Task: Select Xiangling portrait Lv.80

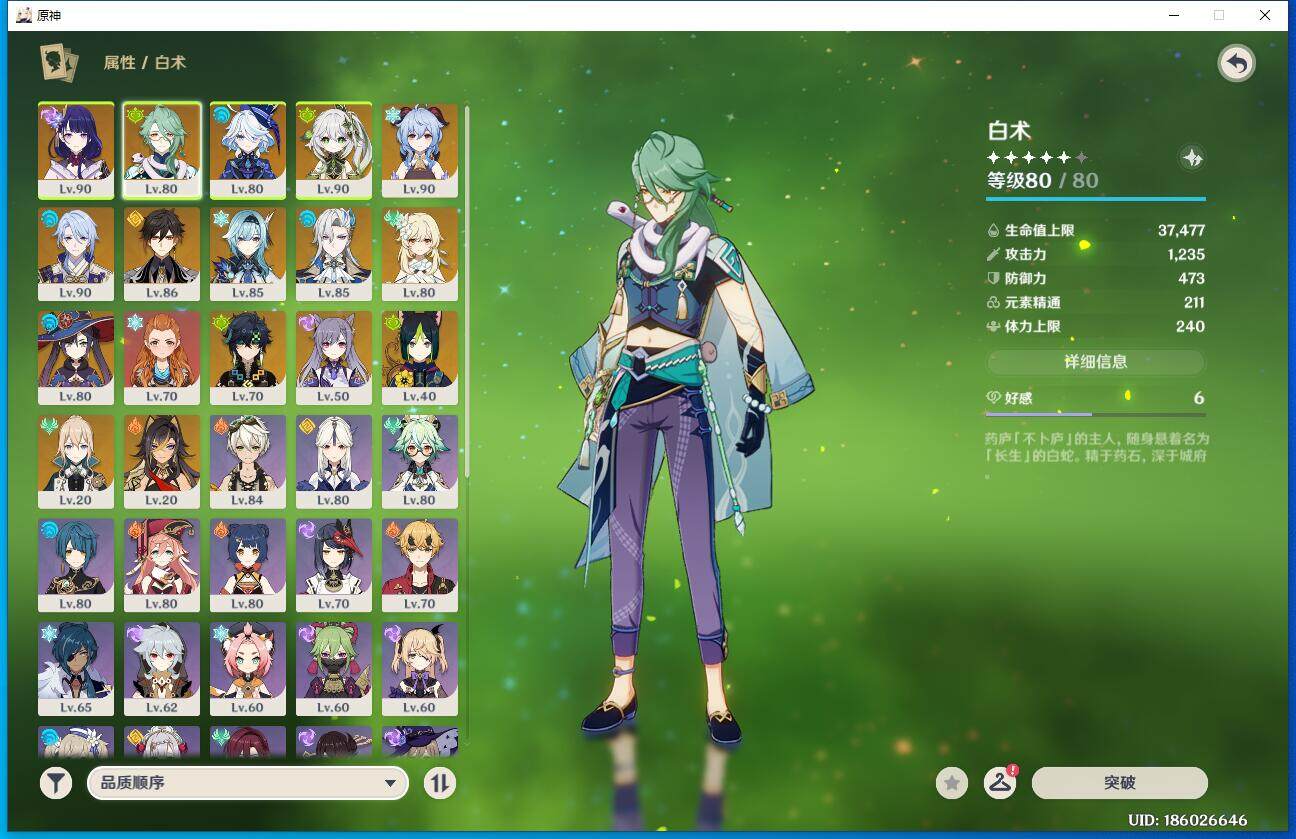Action: [x=248, y=565]
